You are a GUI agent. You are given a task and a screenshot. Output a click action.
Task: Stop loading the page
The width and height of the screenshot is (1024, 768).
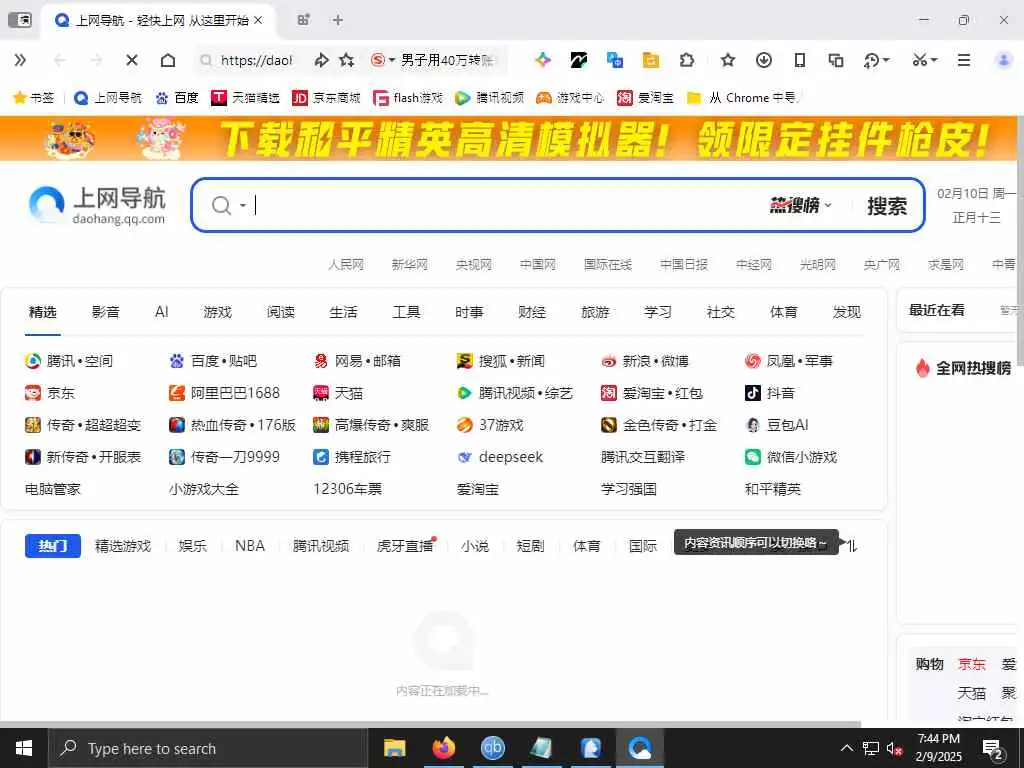(x=131, y=60)
